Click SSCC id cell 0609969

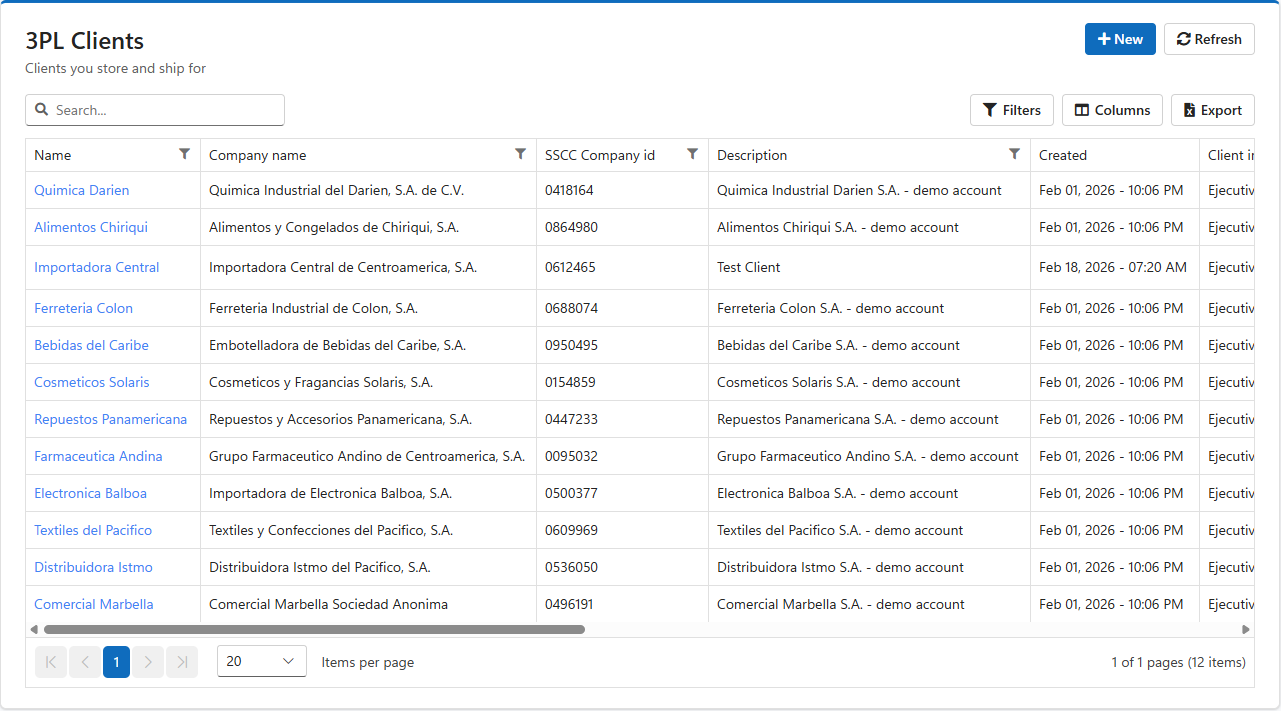(x=622, y=530)
